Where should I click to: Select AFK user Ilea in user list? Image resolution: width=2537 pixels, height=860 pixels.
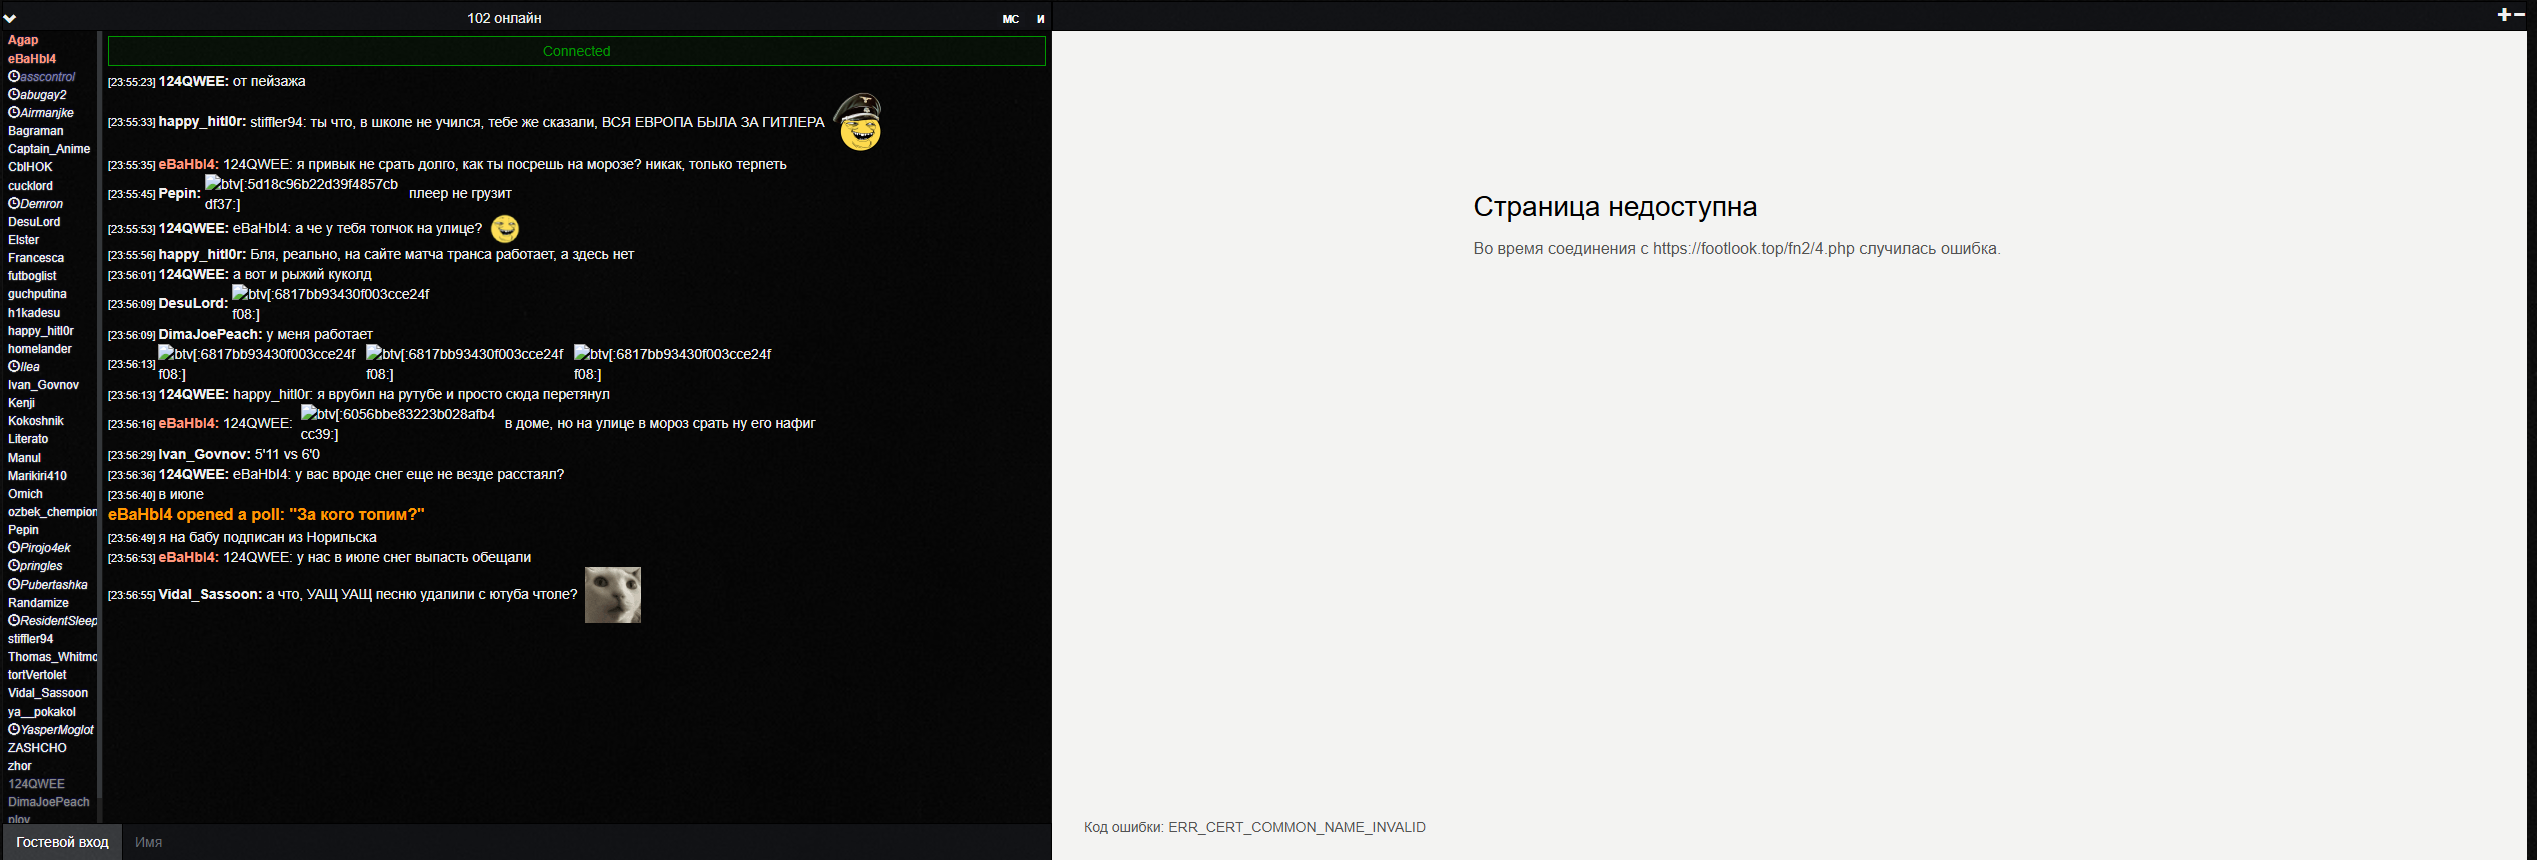point(24,367)
